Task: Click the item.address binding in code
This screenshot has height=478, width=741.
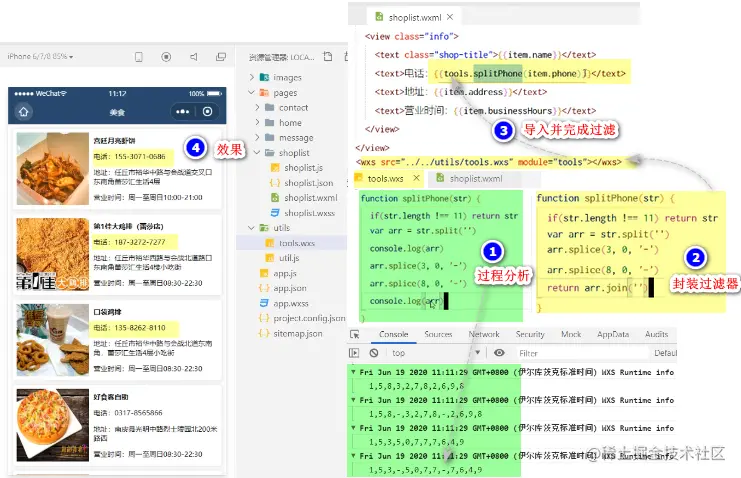Action: pyautogui.click(x=473, y=92)
